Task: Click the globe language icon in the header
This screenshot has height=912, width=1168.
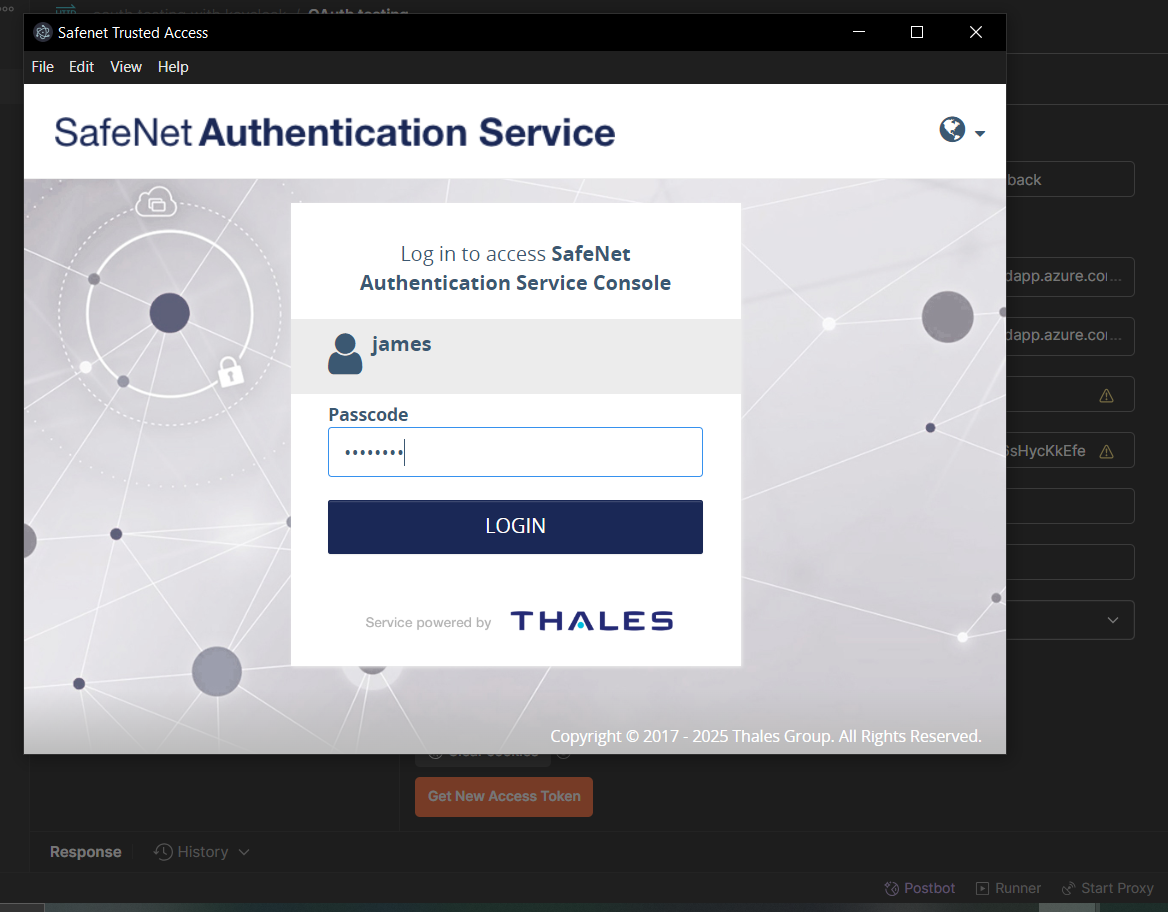Action: pos(951,129)
